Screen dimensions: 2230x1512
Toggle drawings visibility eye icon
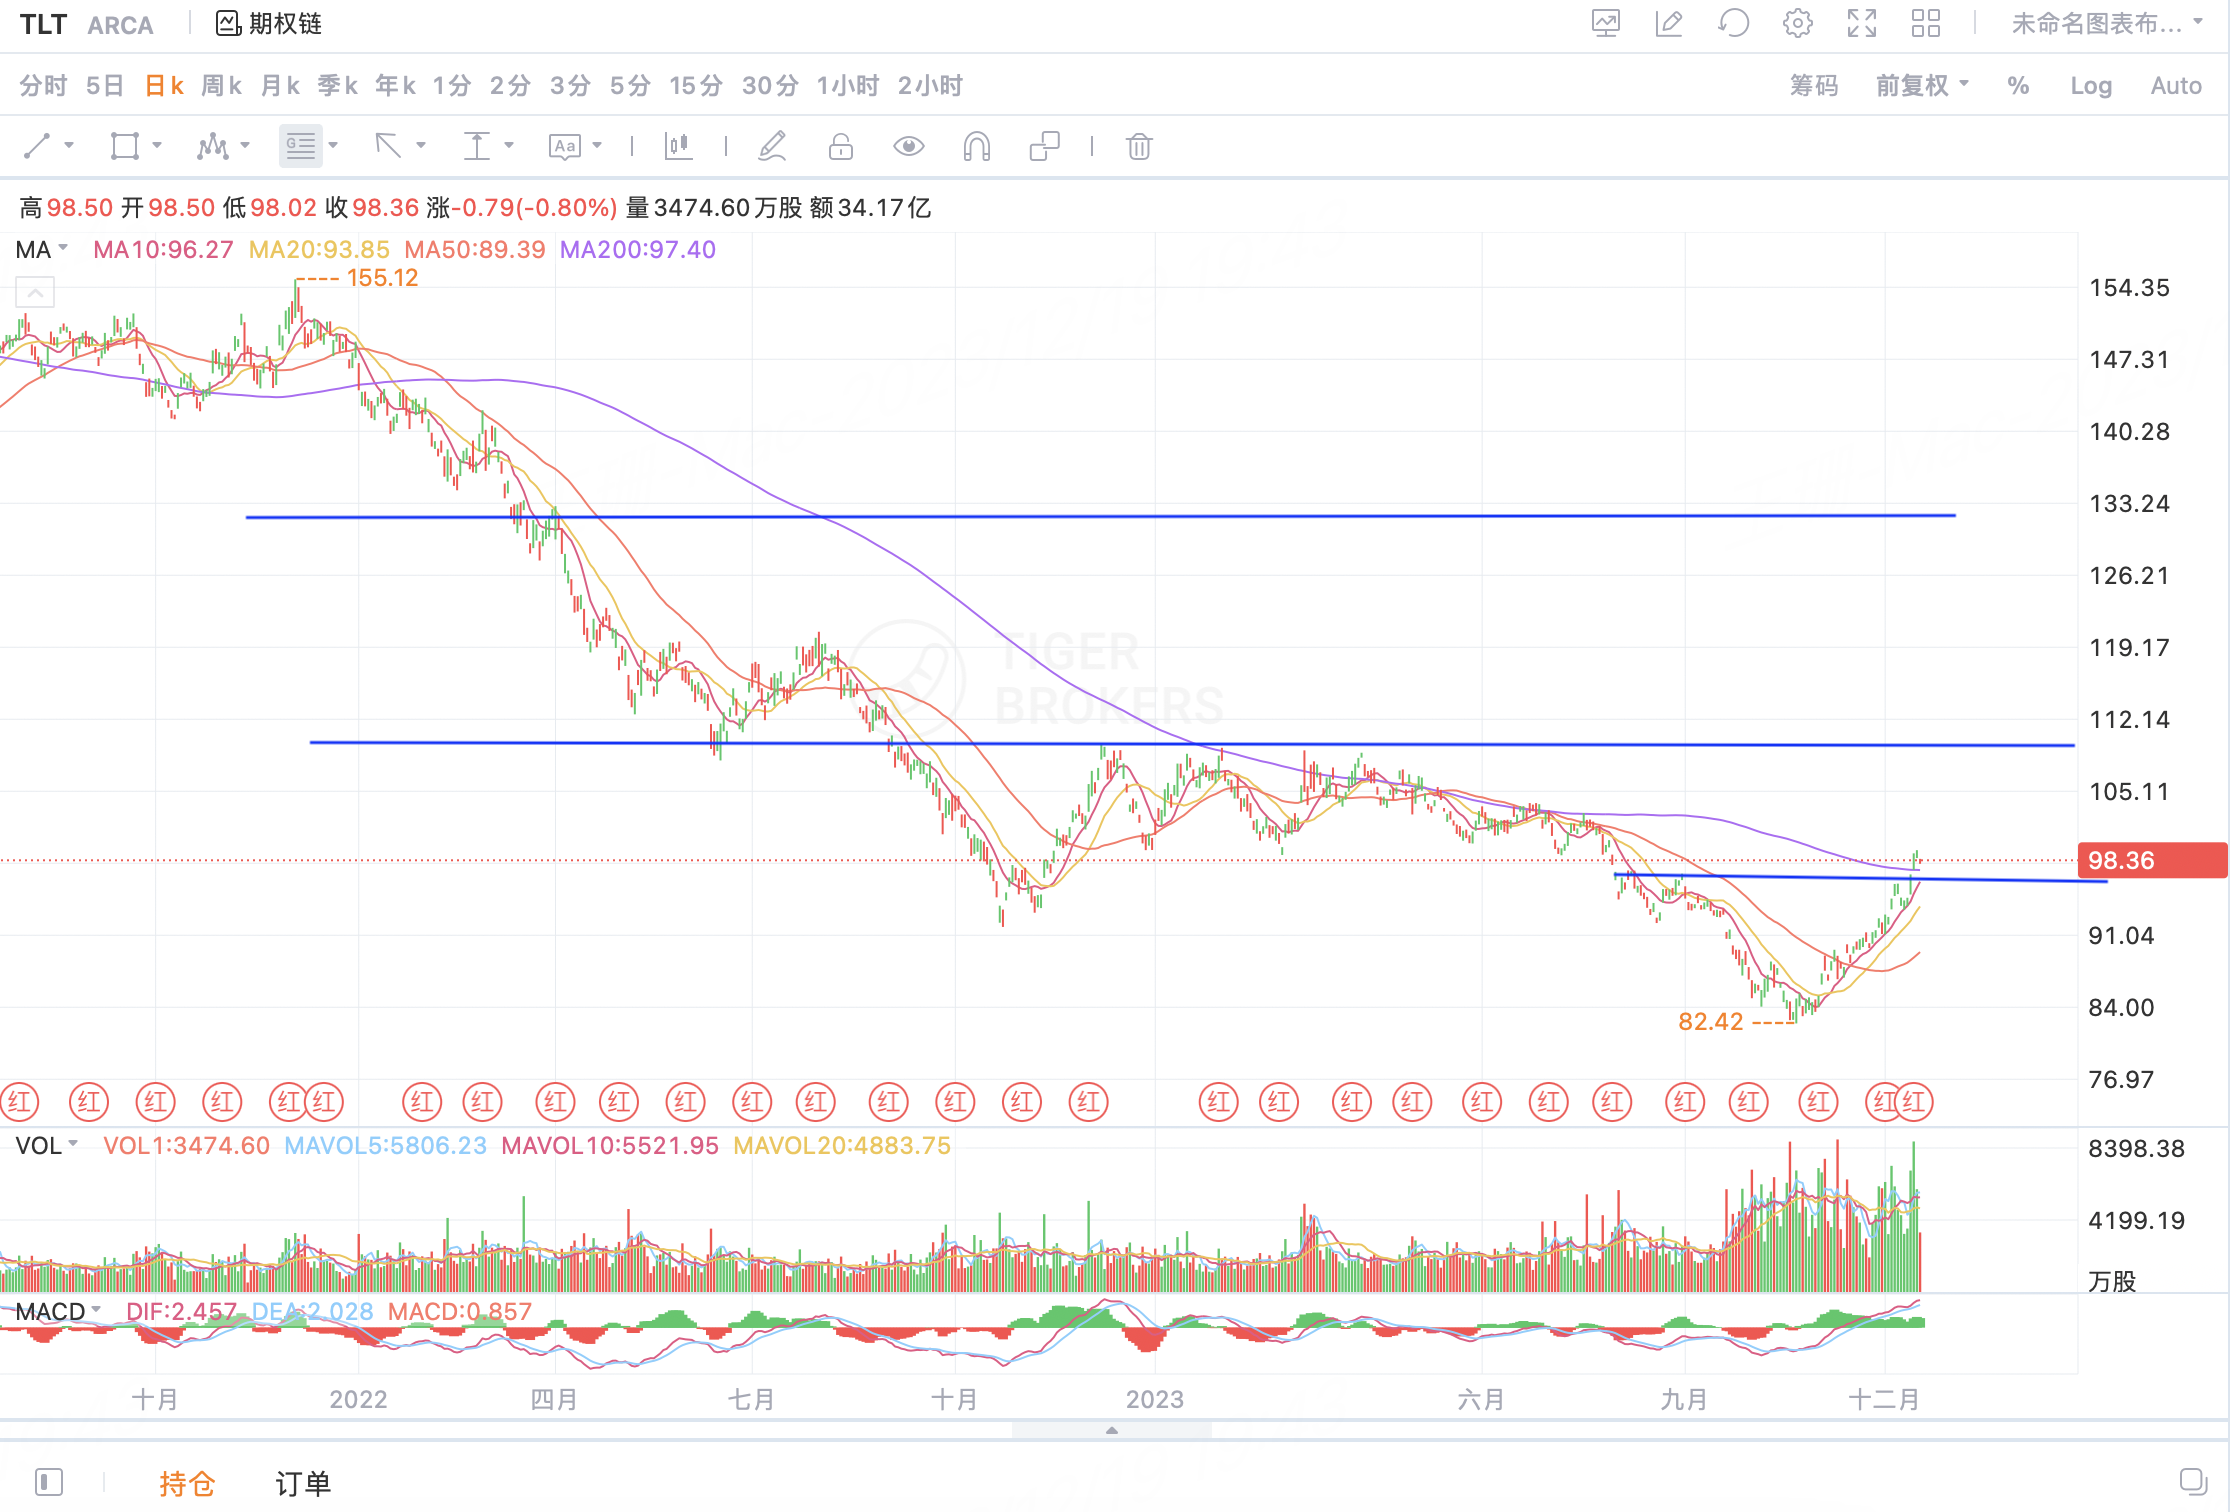coord(908,147)
